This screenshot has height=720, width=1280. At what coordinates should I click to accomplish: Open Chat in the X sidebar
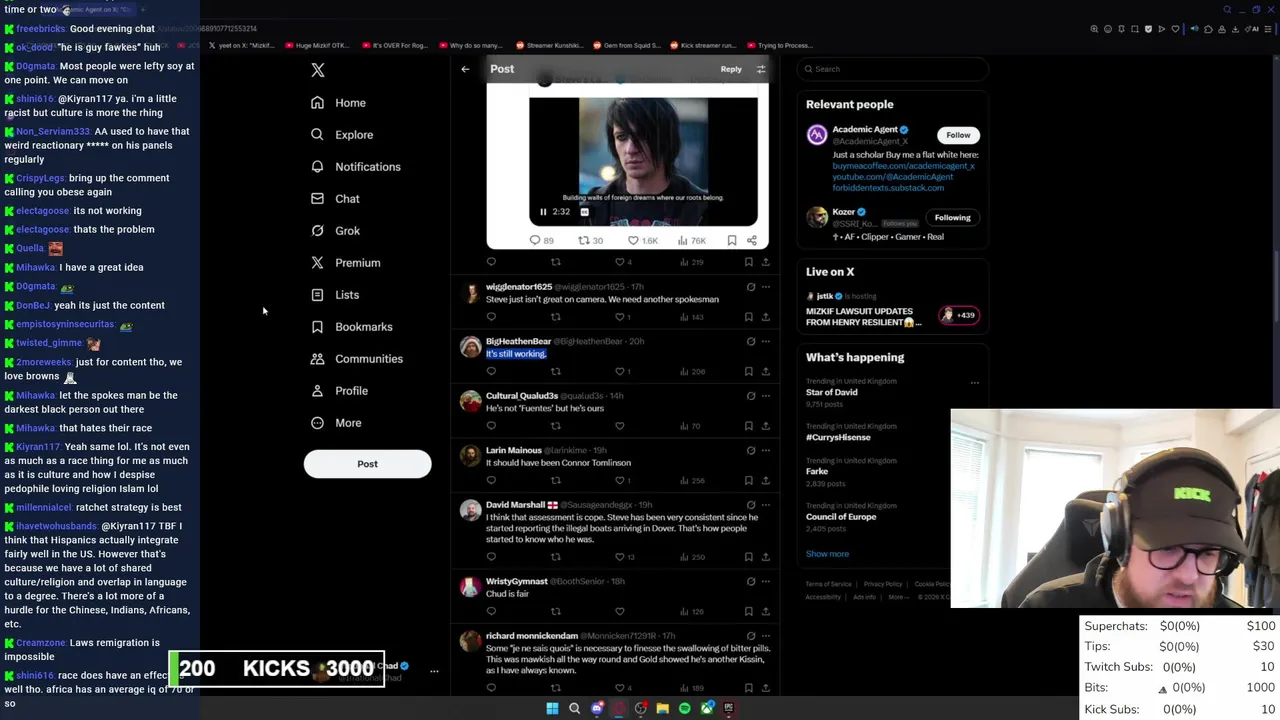pyautogui.click(x=335, y=199)
